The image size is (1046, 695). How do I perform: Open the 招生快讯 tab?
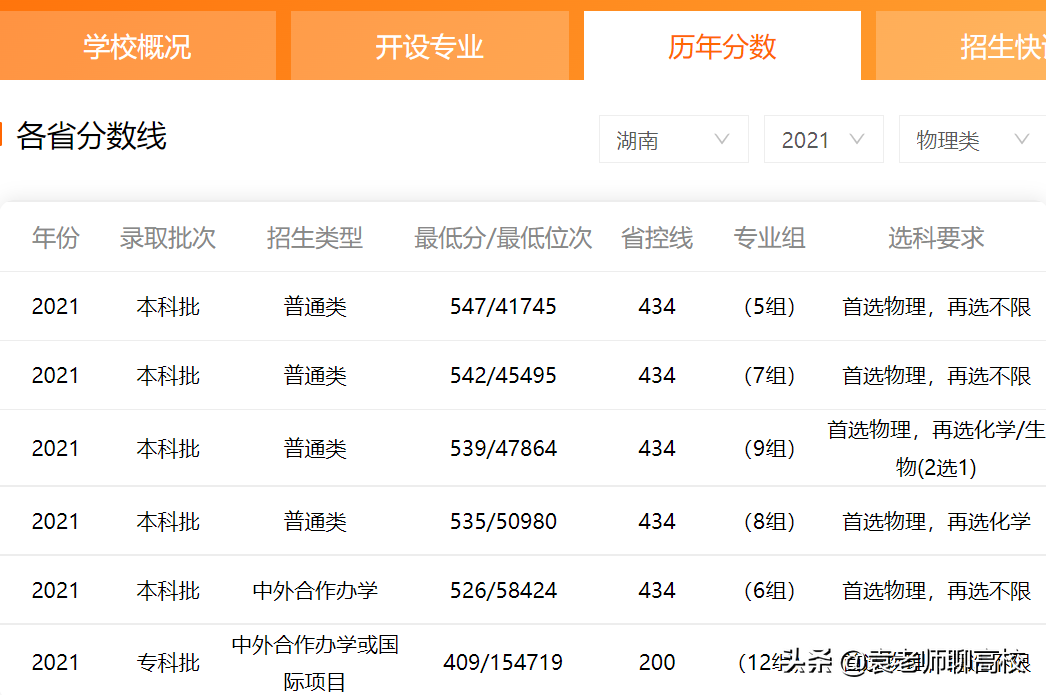[1001, 46]
